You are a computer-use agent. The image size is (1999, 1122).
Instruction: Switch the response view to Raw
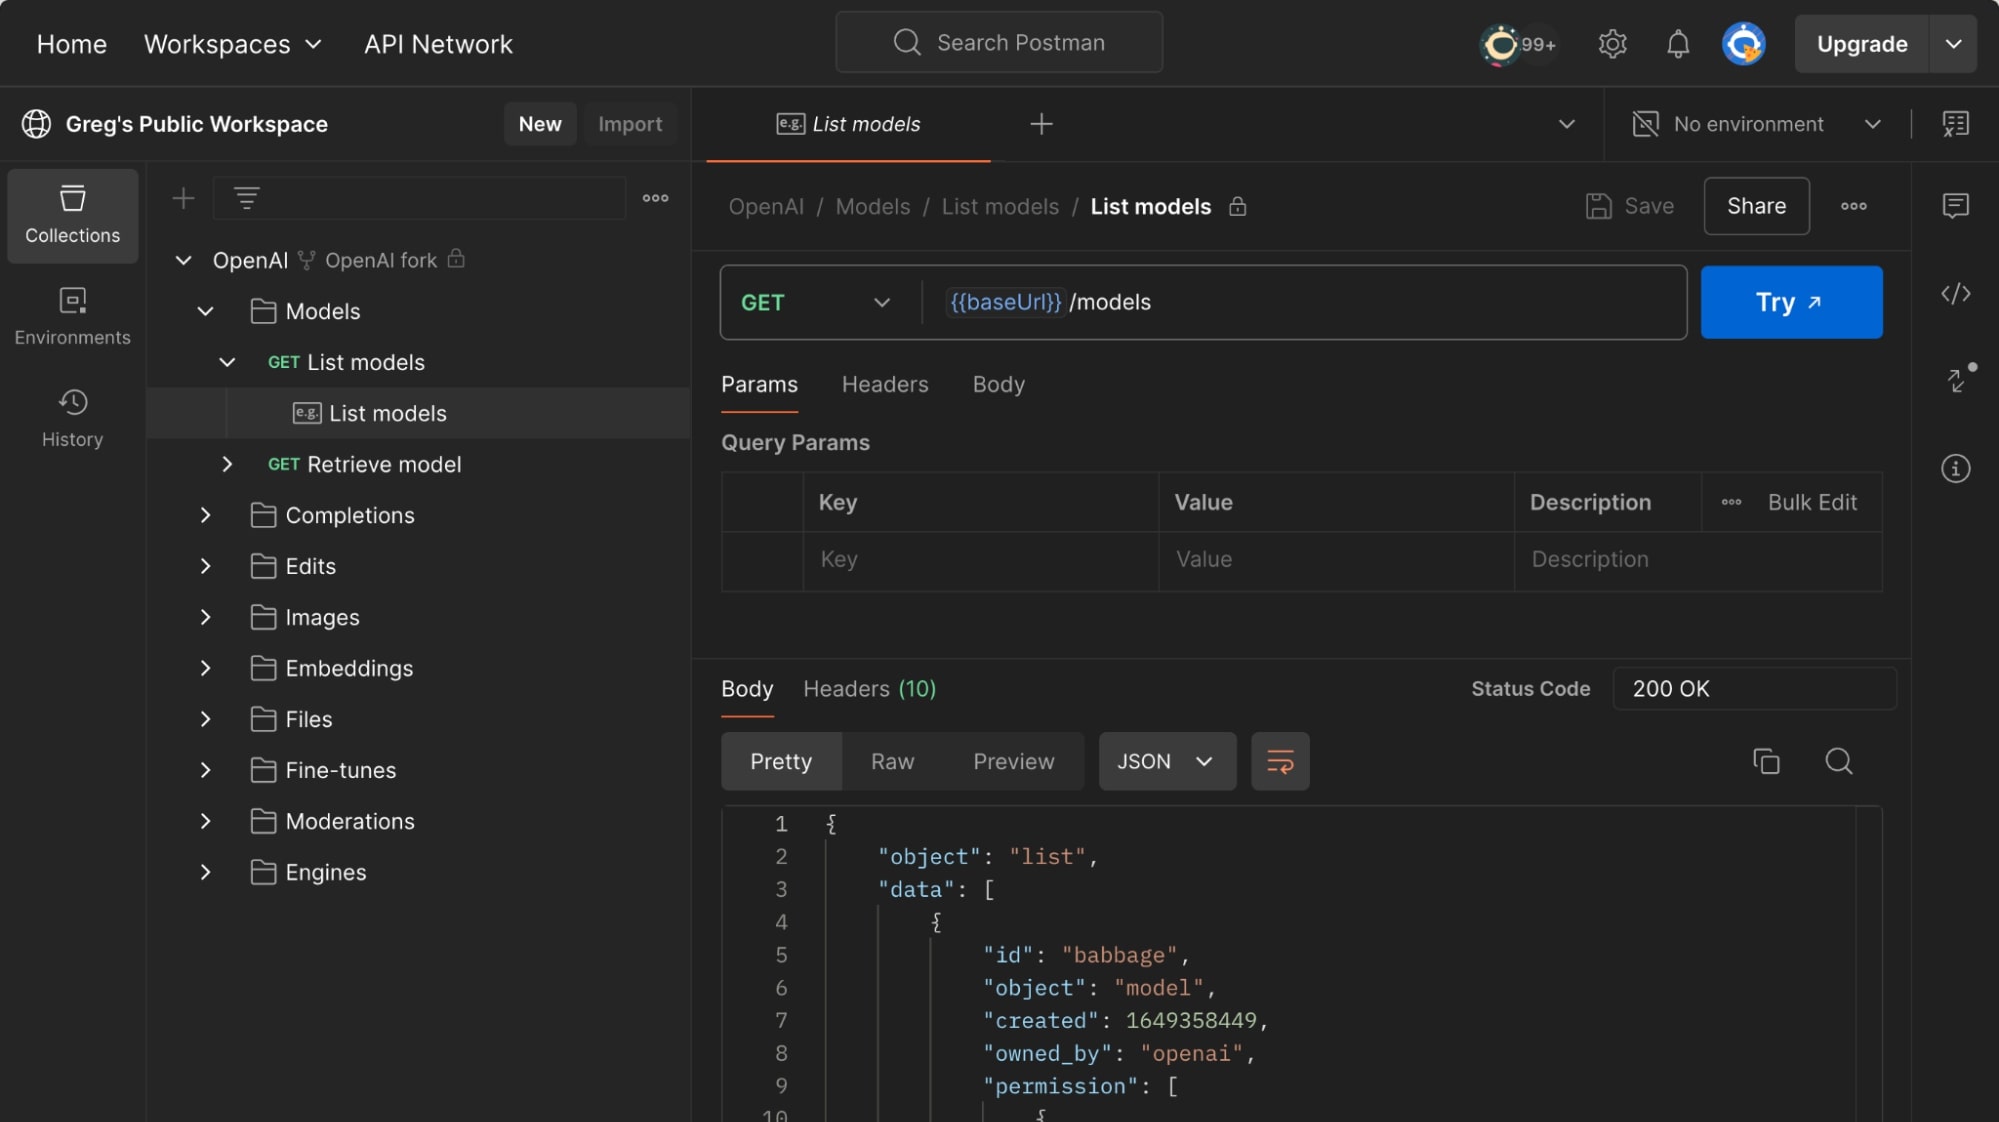pos(892,762)
